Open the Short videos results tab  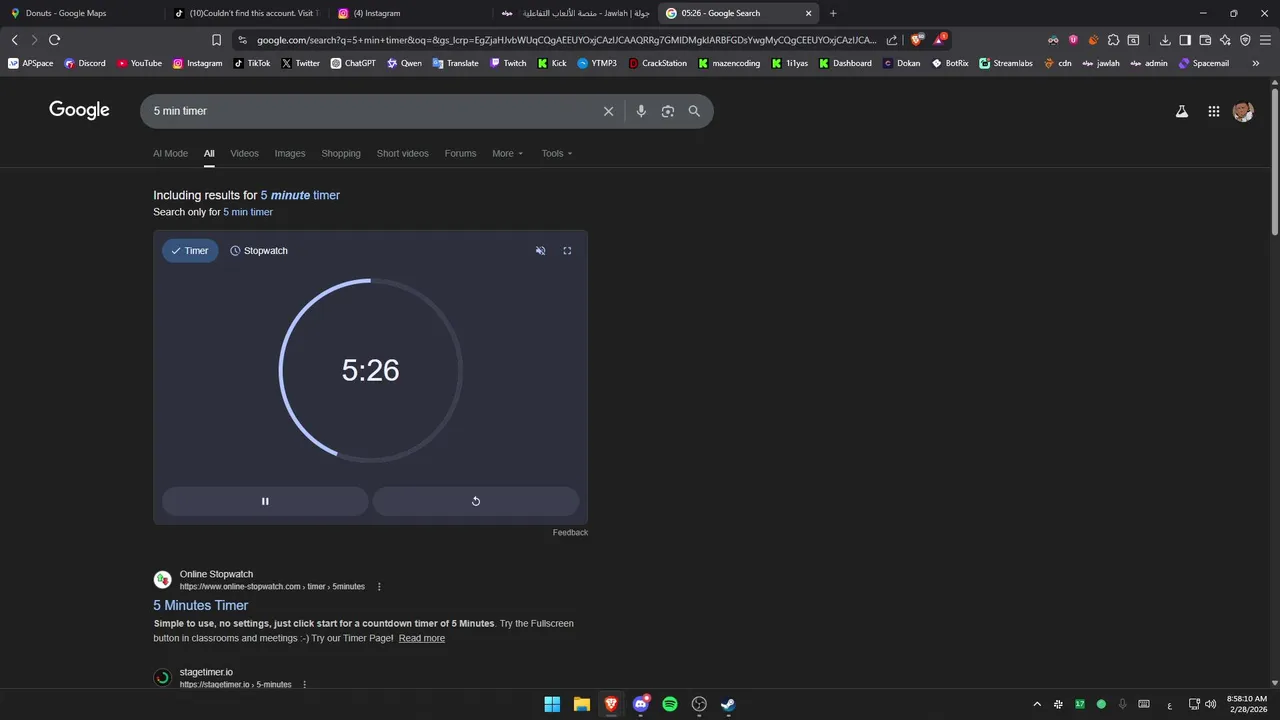[x=402, y=154]
